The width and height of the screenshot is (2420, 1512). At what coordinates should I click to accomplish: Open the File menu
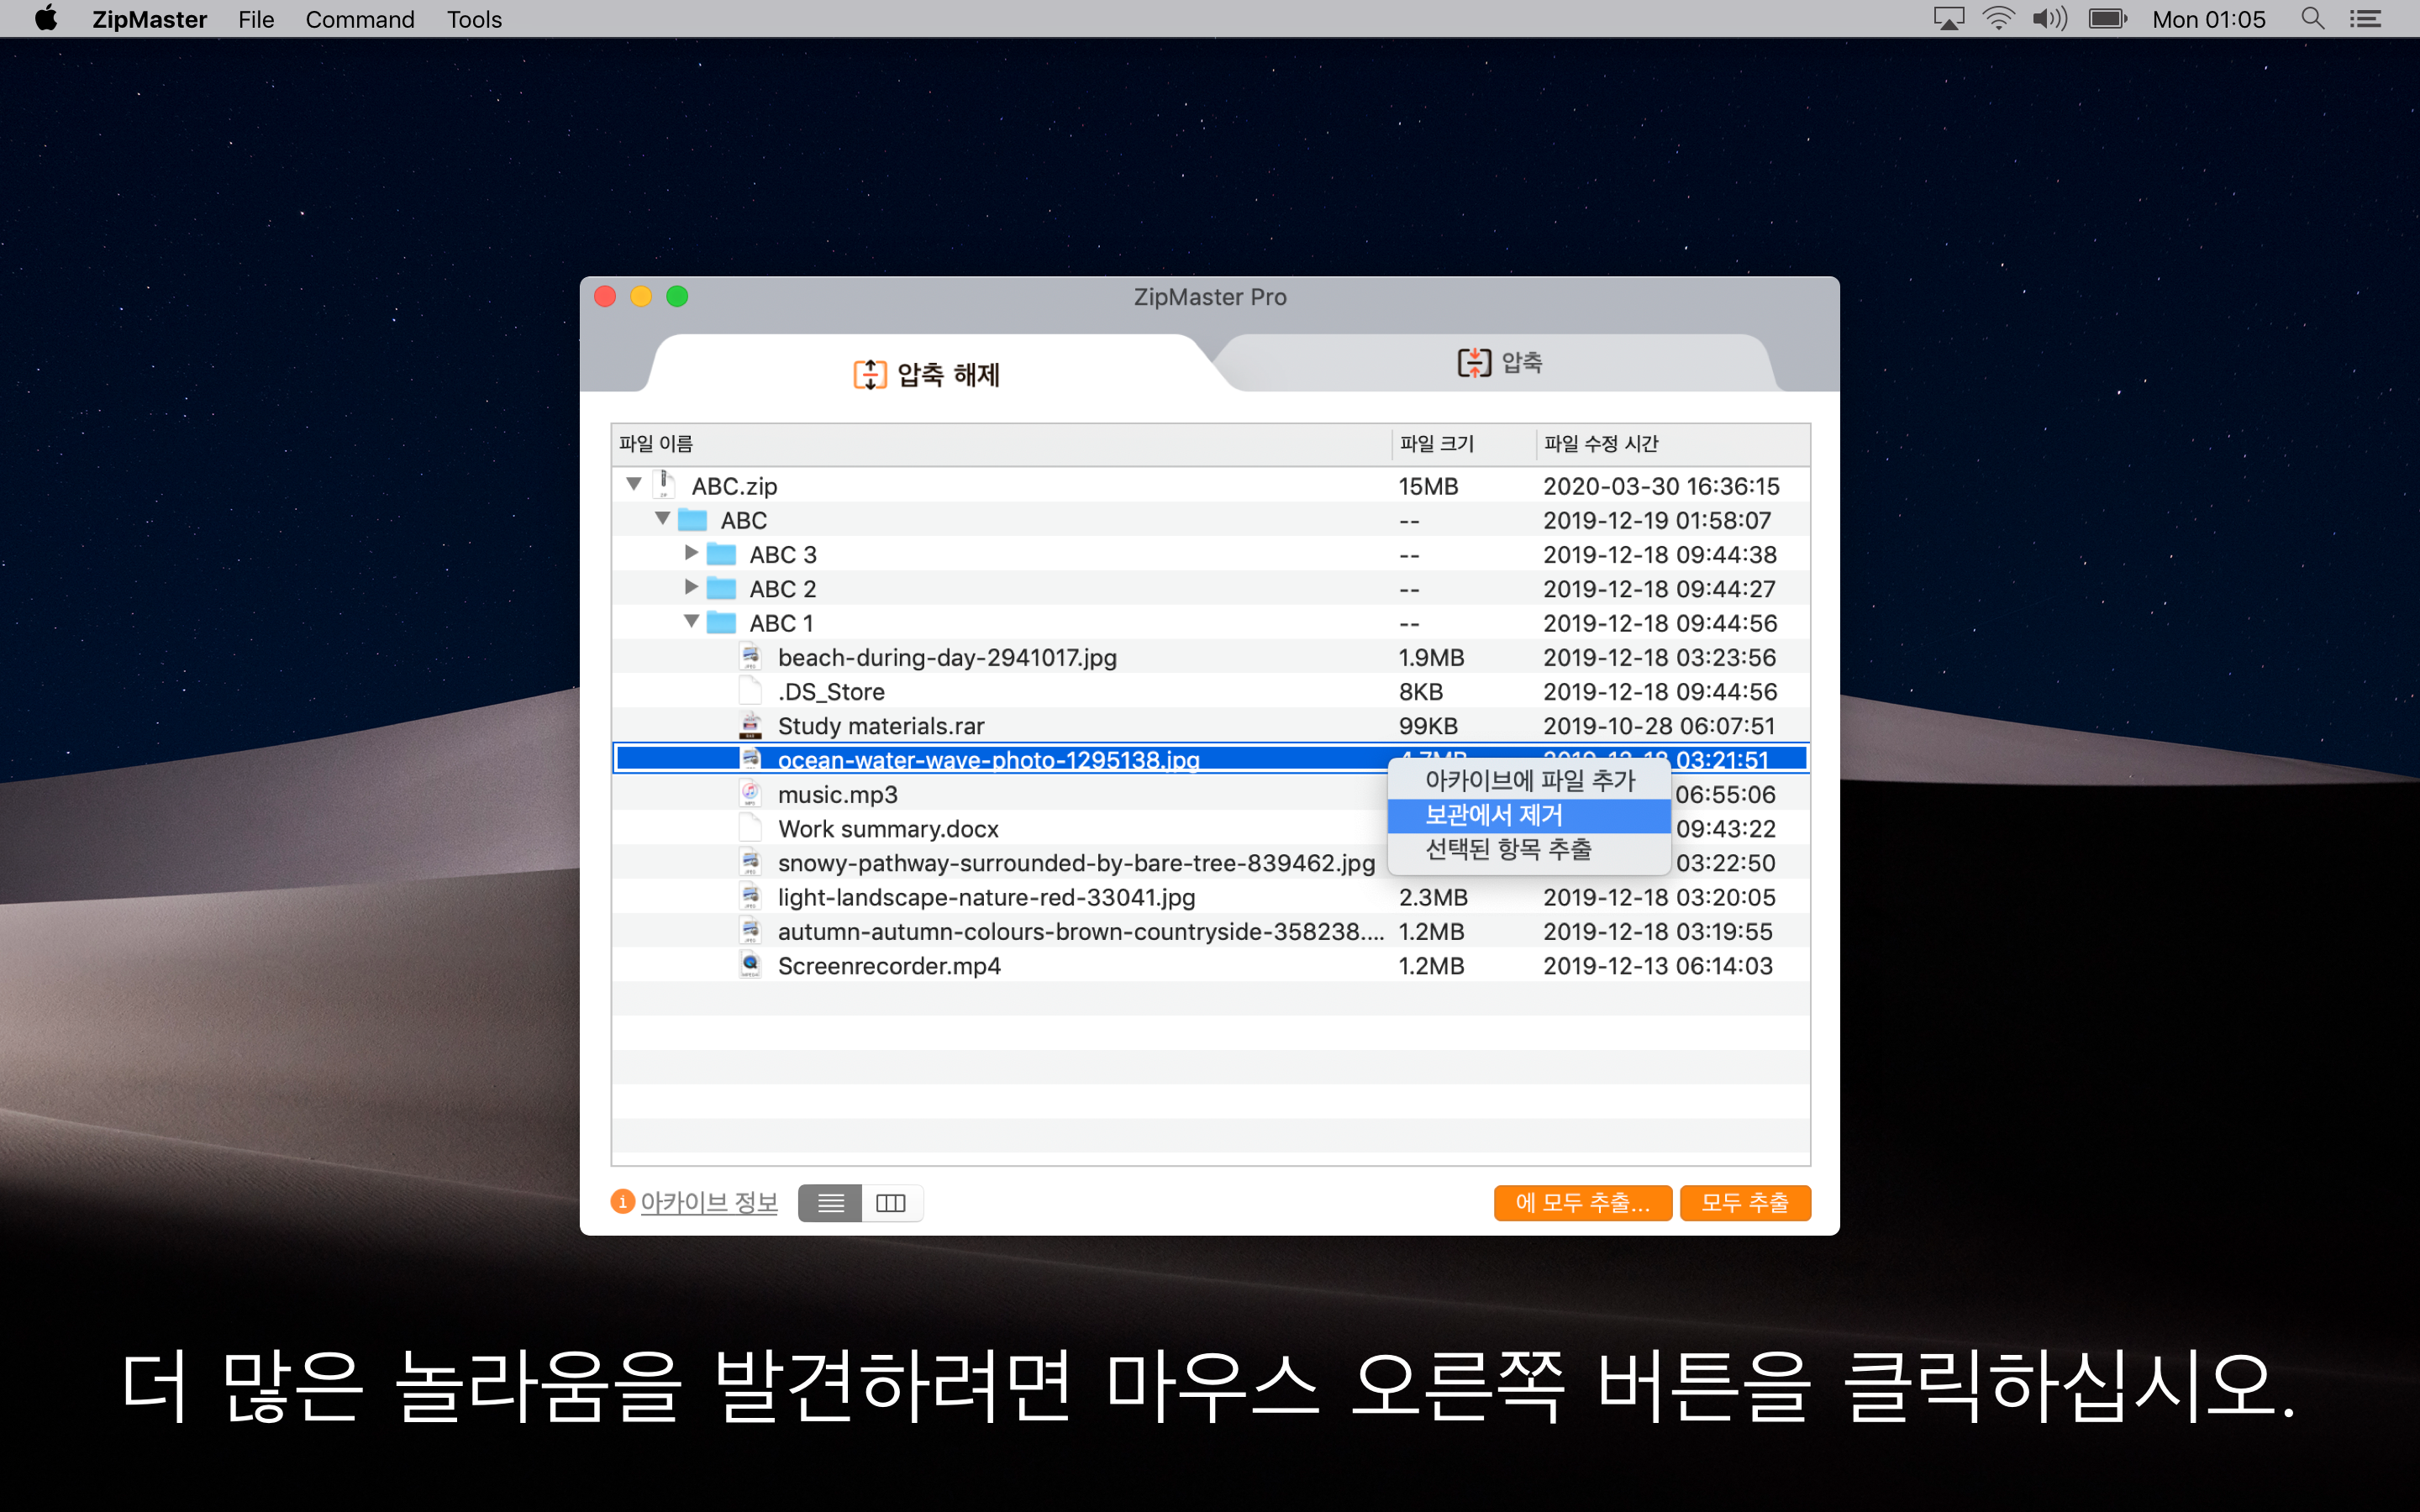256,19
